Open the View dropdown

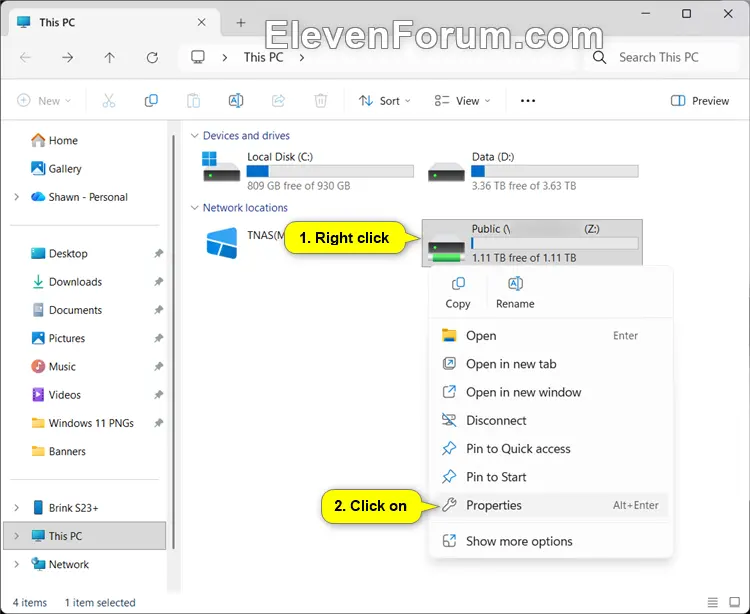(463, 101)
